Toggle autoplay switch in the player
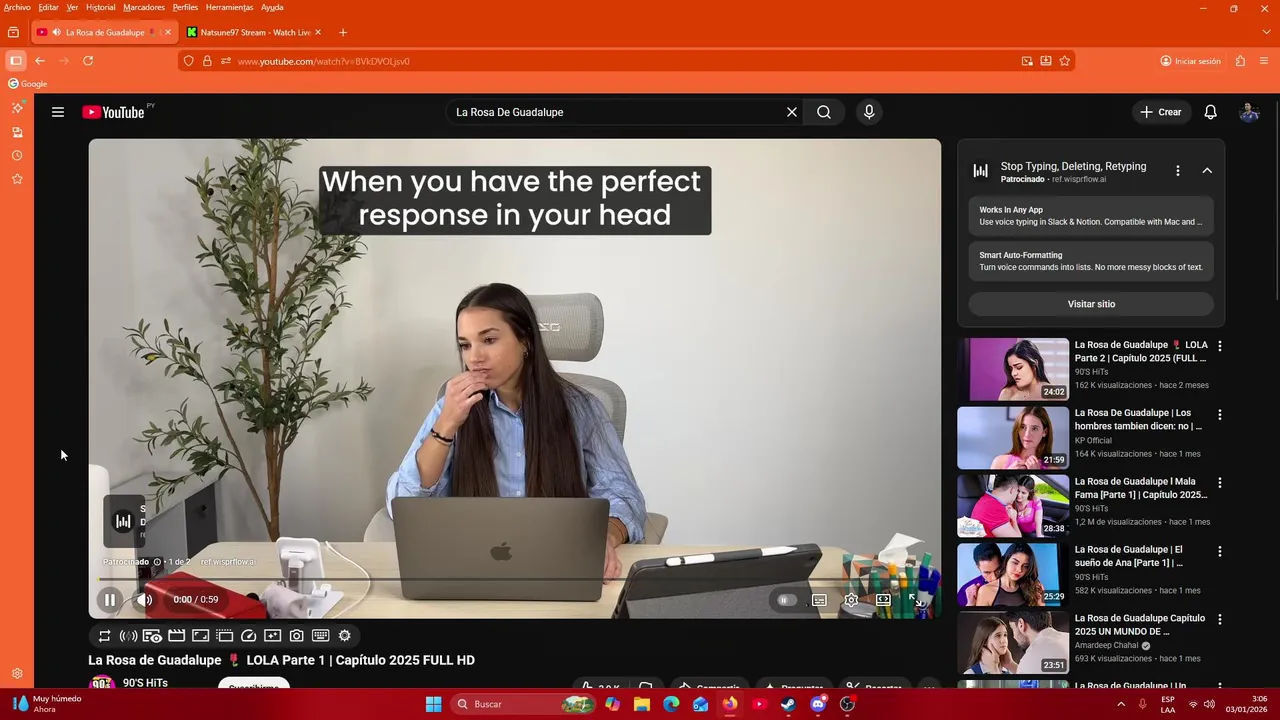1280x720 pixels. coord(787,600)
